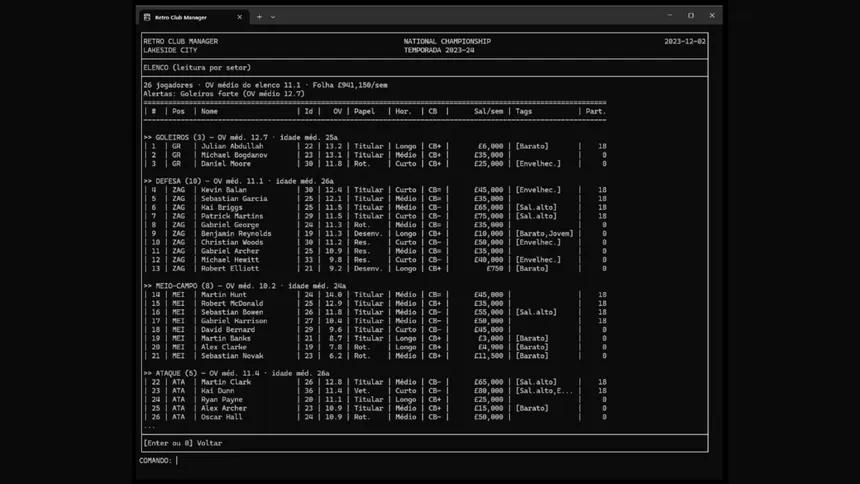Screen dimensions: 860x484
Task: Click player name Patrick Martins
Action: pos(232,216)
